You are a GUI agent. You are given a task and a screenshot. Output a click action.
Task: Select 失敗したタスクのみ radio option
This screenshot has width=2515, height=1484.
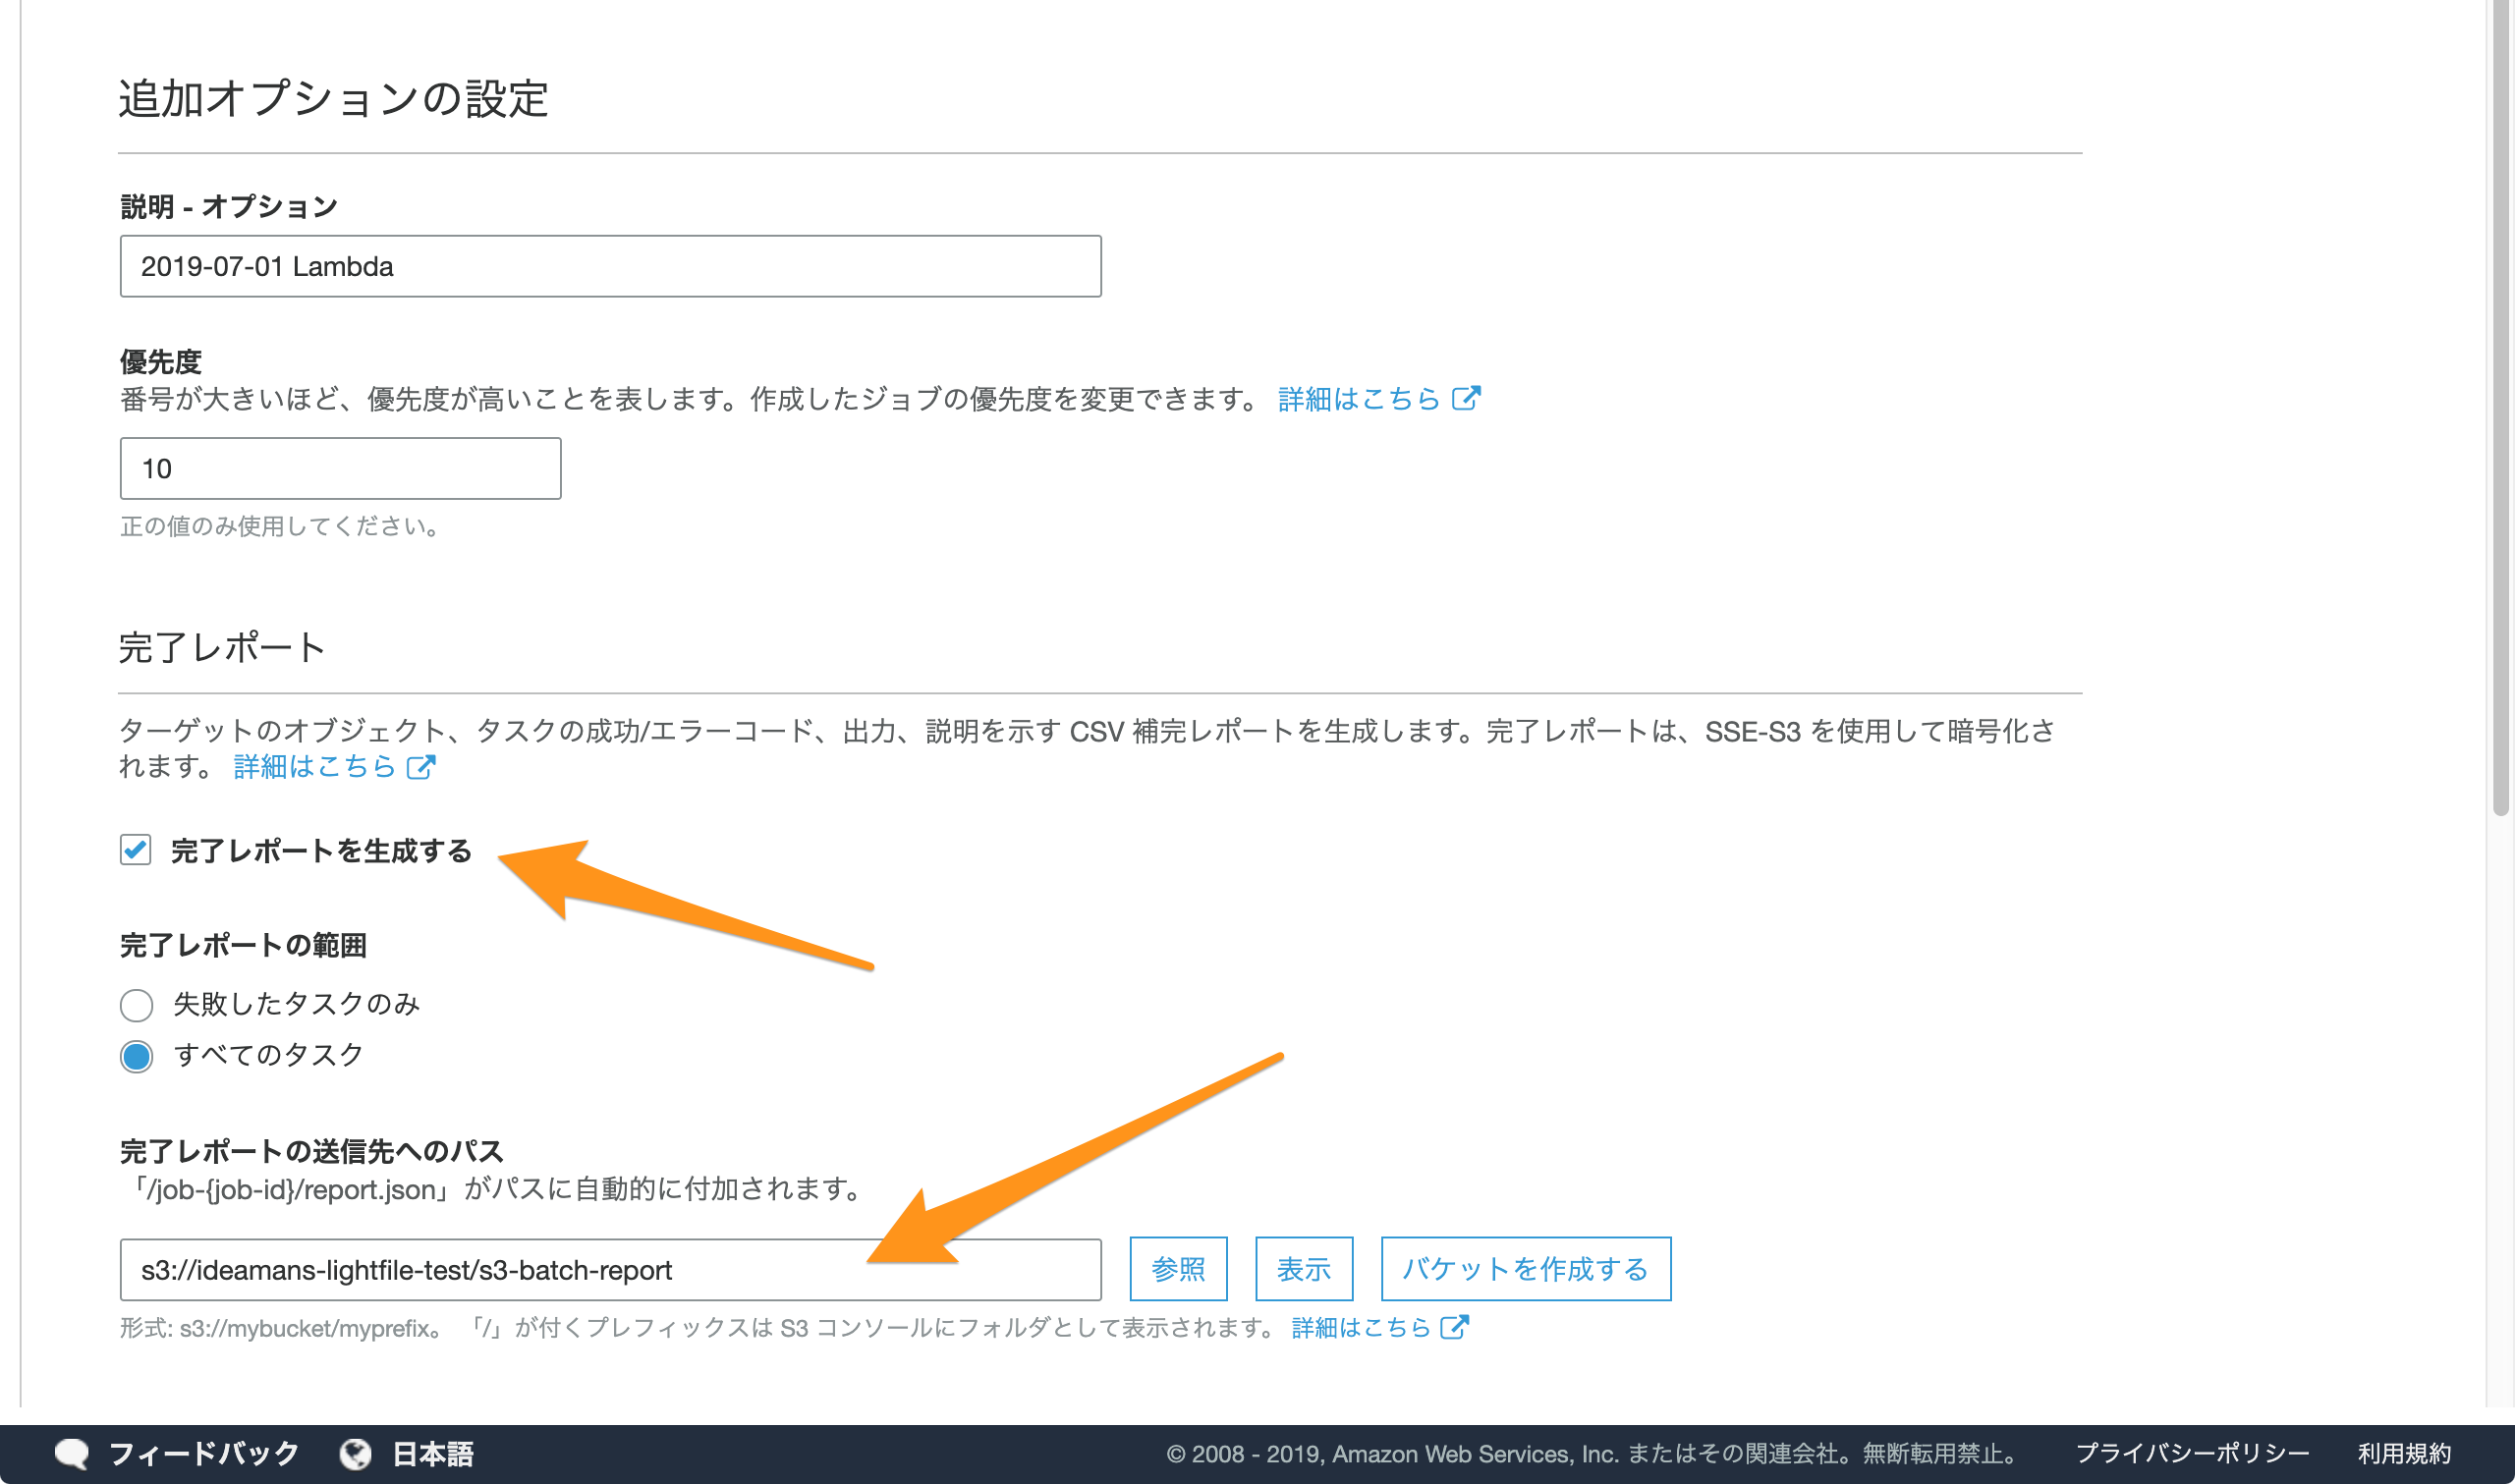[x=137, y=1004]
